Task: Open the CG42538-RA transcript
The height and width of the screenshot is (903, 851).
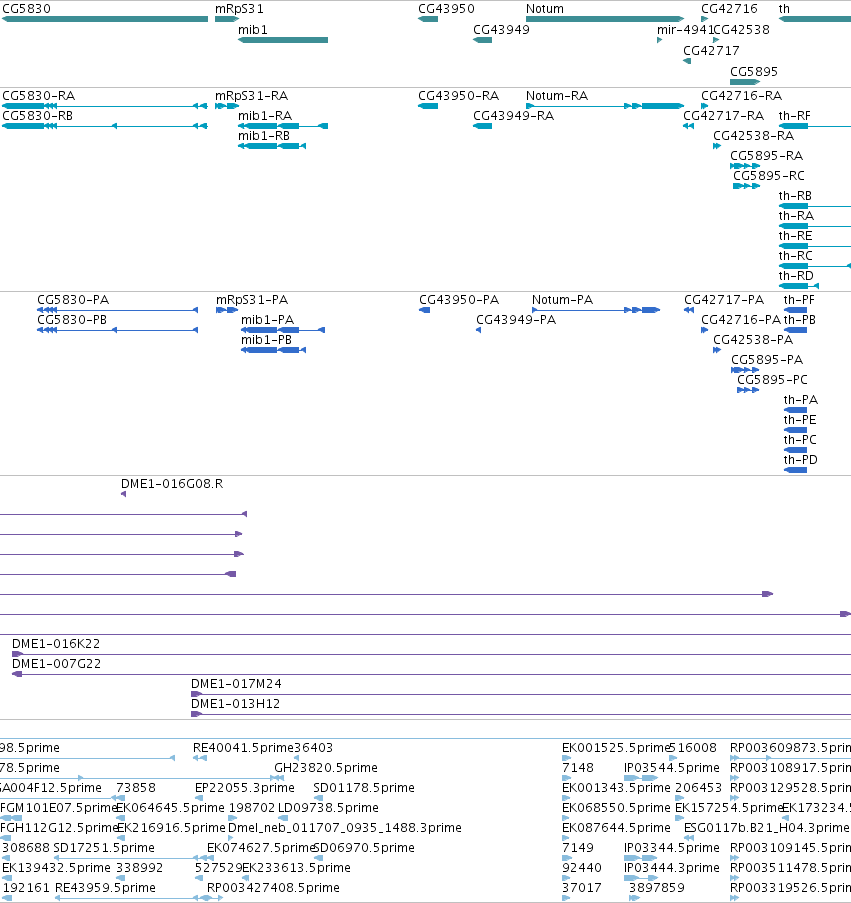Action: tap(717, 146)
